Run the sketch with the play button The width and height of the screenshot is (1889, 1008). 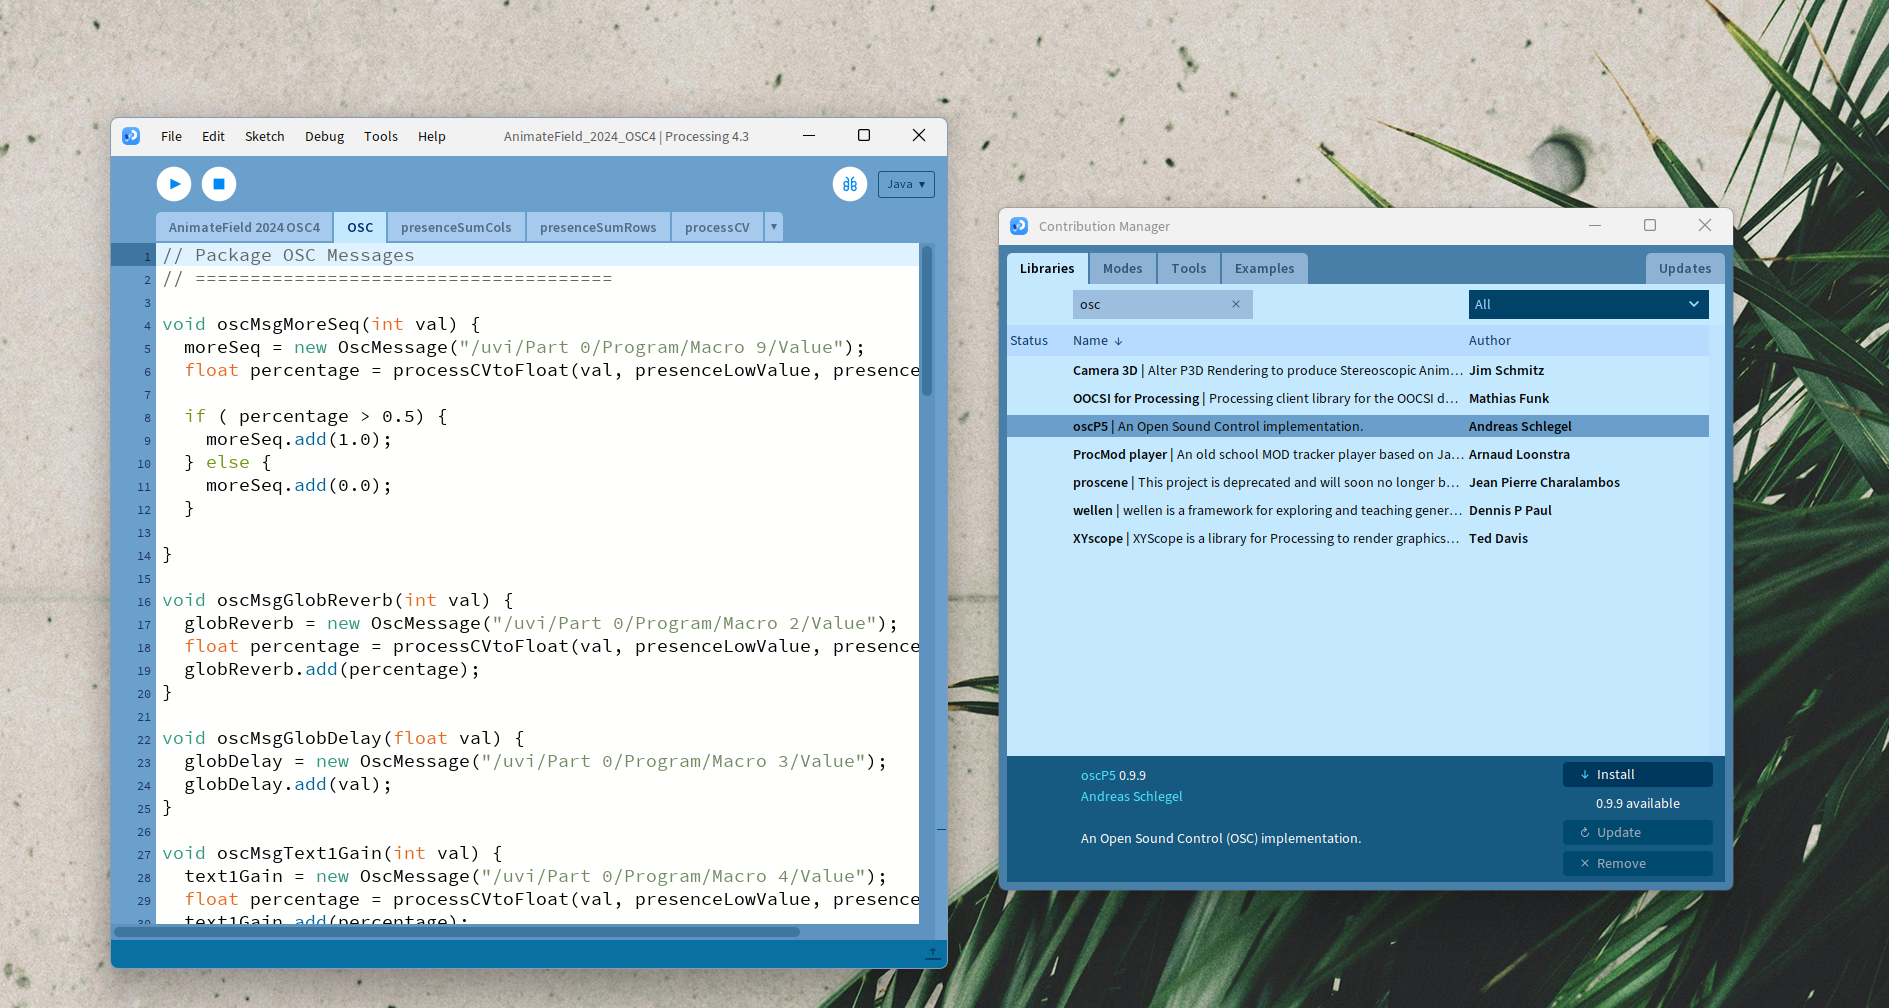[x=174, y=184]
